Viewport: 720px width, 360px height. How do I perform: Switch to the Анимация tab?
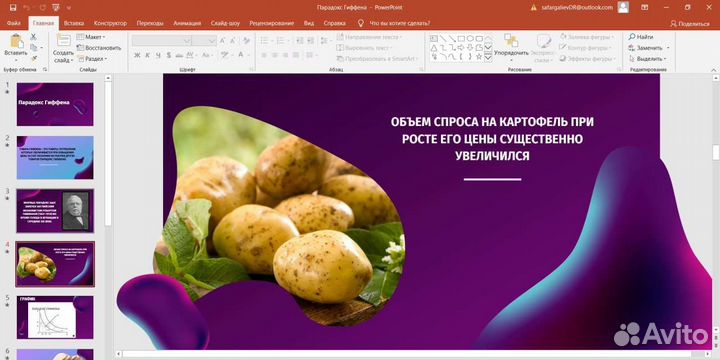(x=187, y=23)
